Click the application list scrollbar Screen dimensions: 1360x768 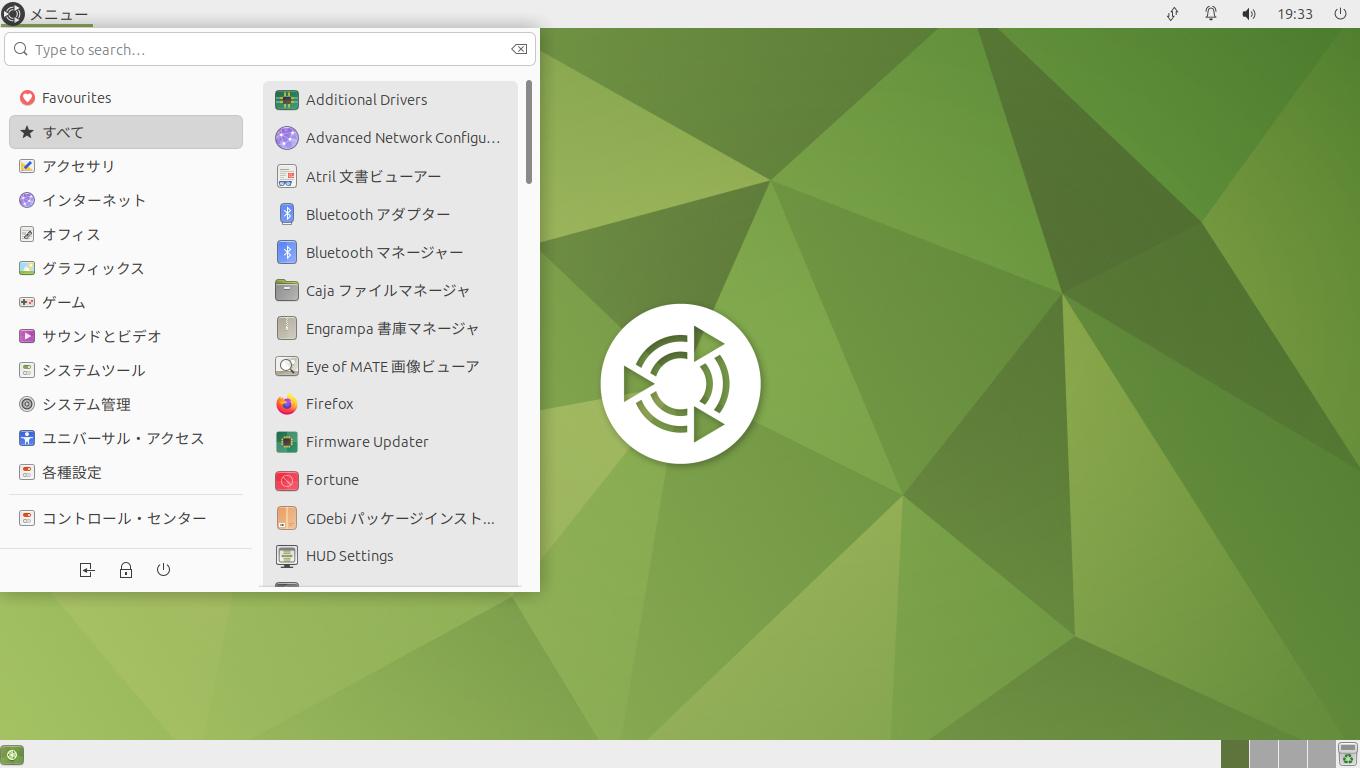tap(528, 132)
